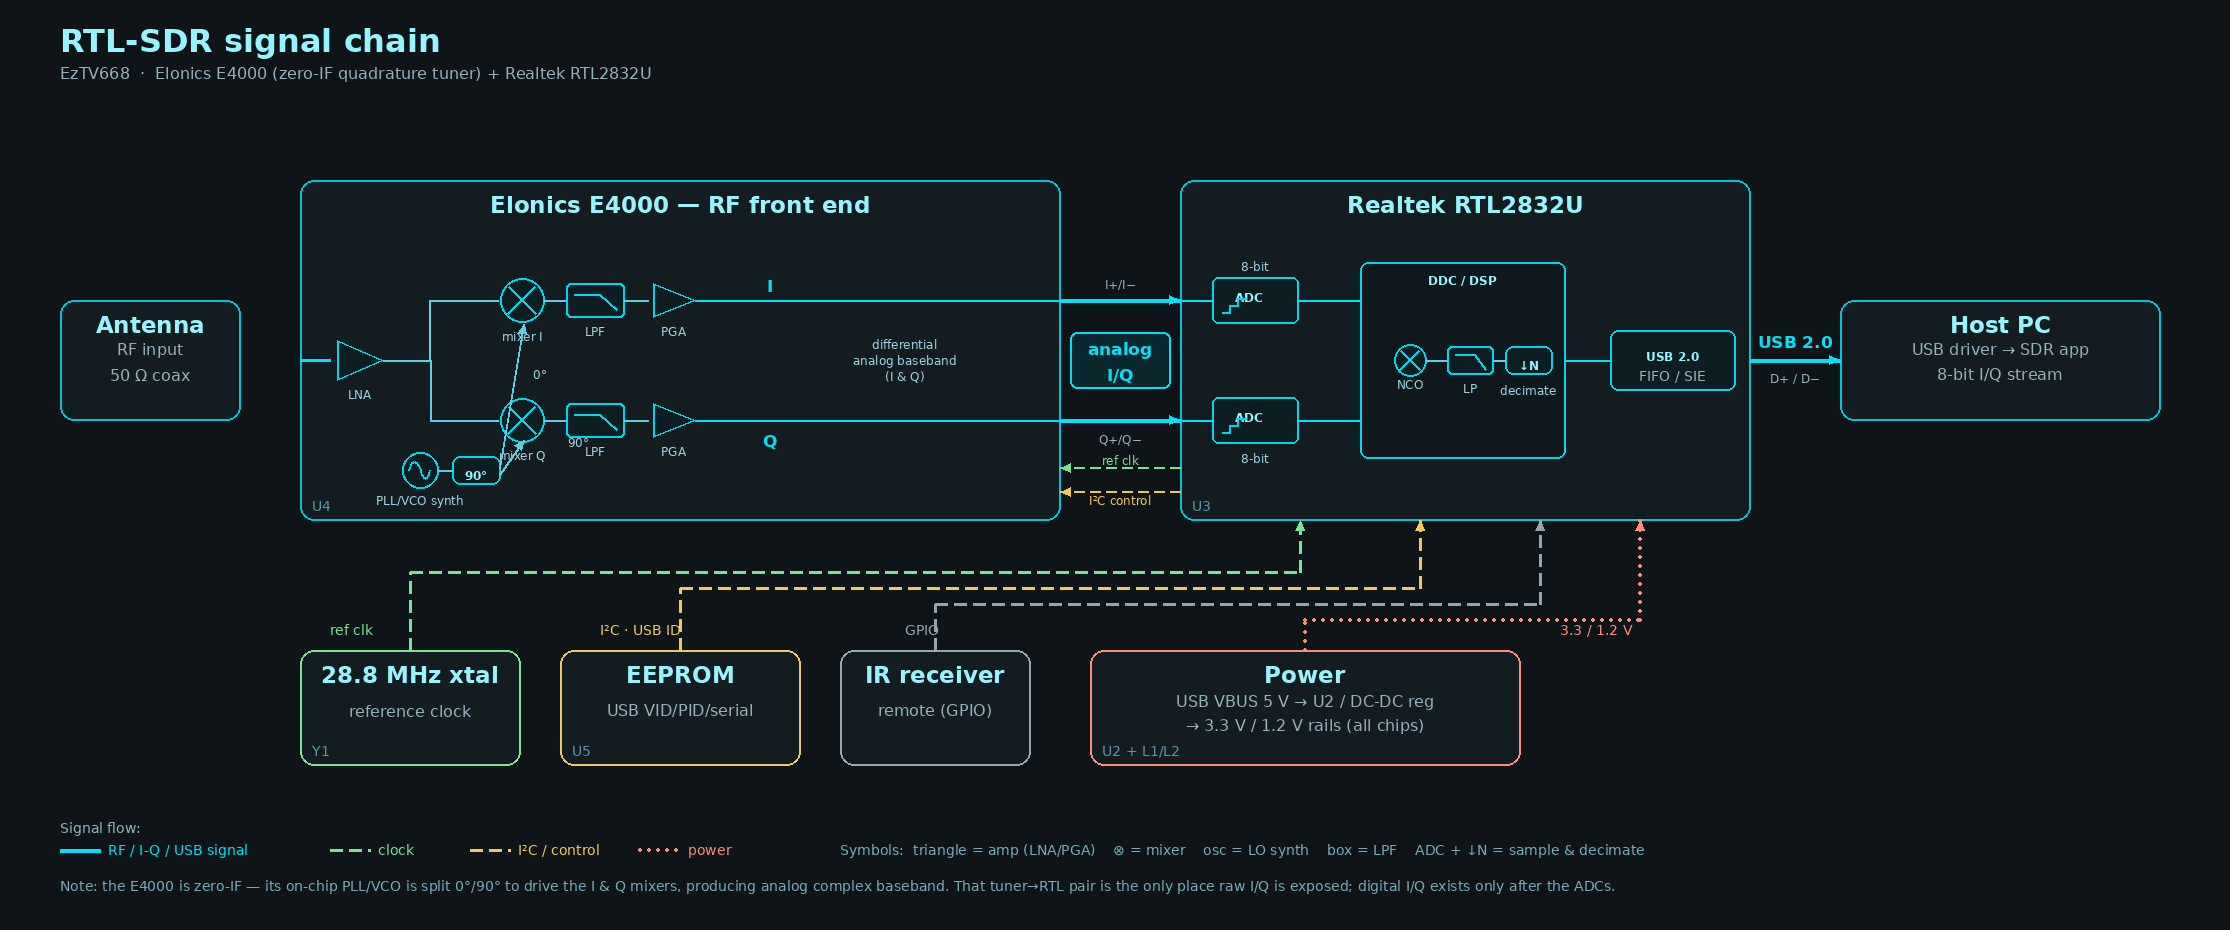
Task: Click the zero-IF note at the bottom
Action: click(837, 886)
